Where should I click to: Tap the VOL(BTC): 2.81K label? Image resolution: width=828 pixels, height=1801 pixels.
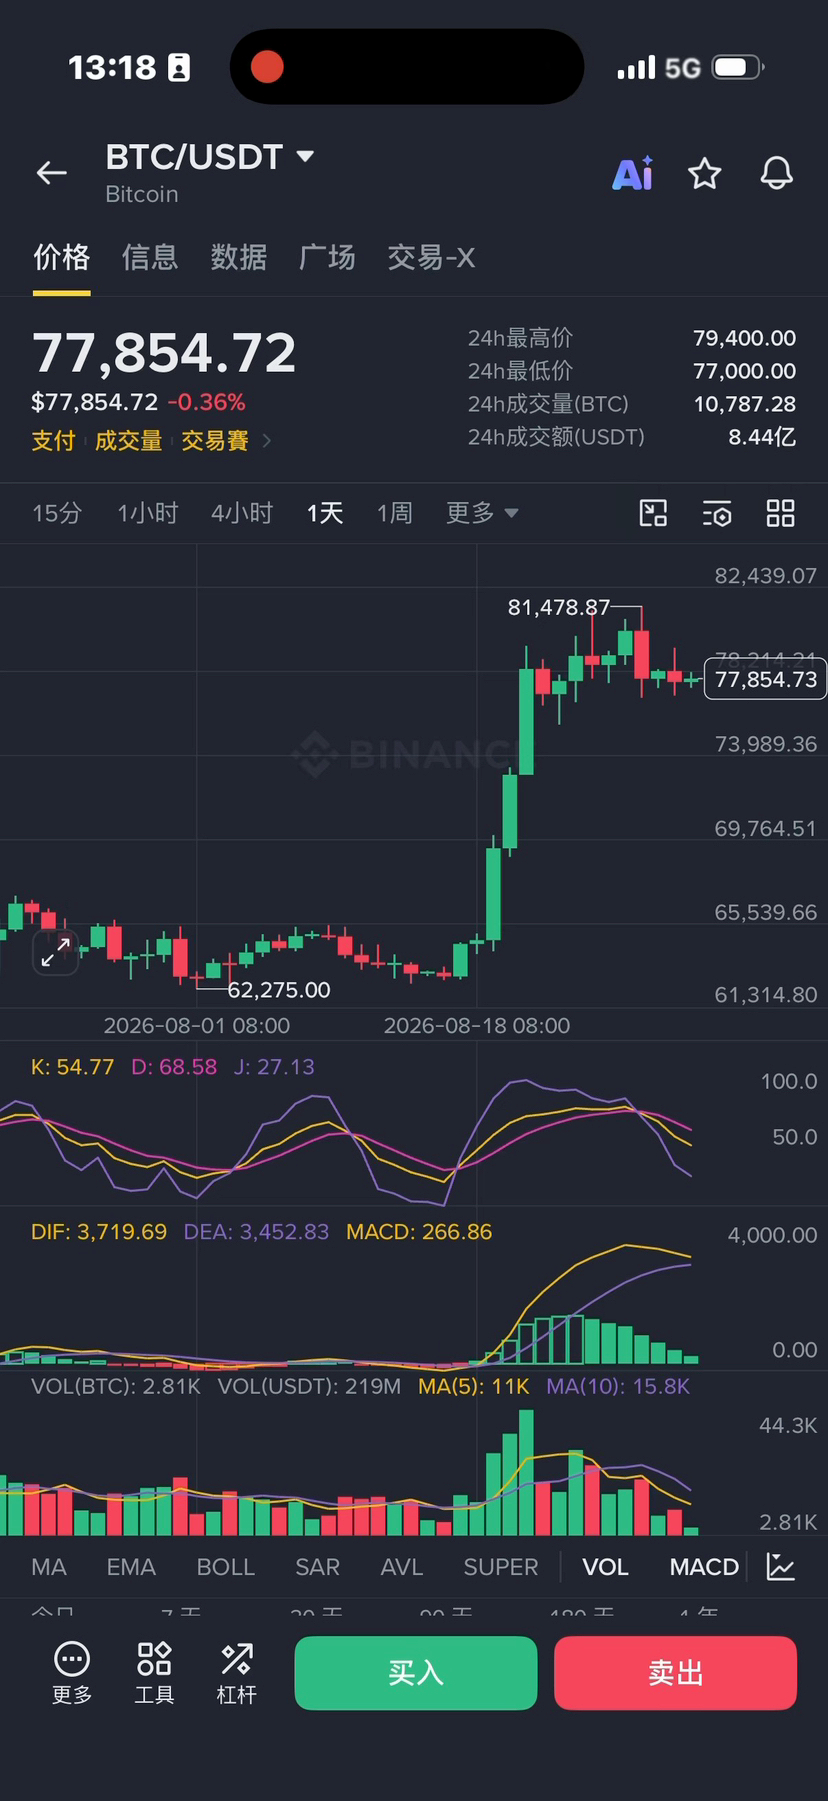(x=116, y=1387)
